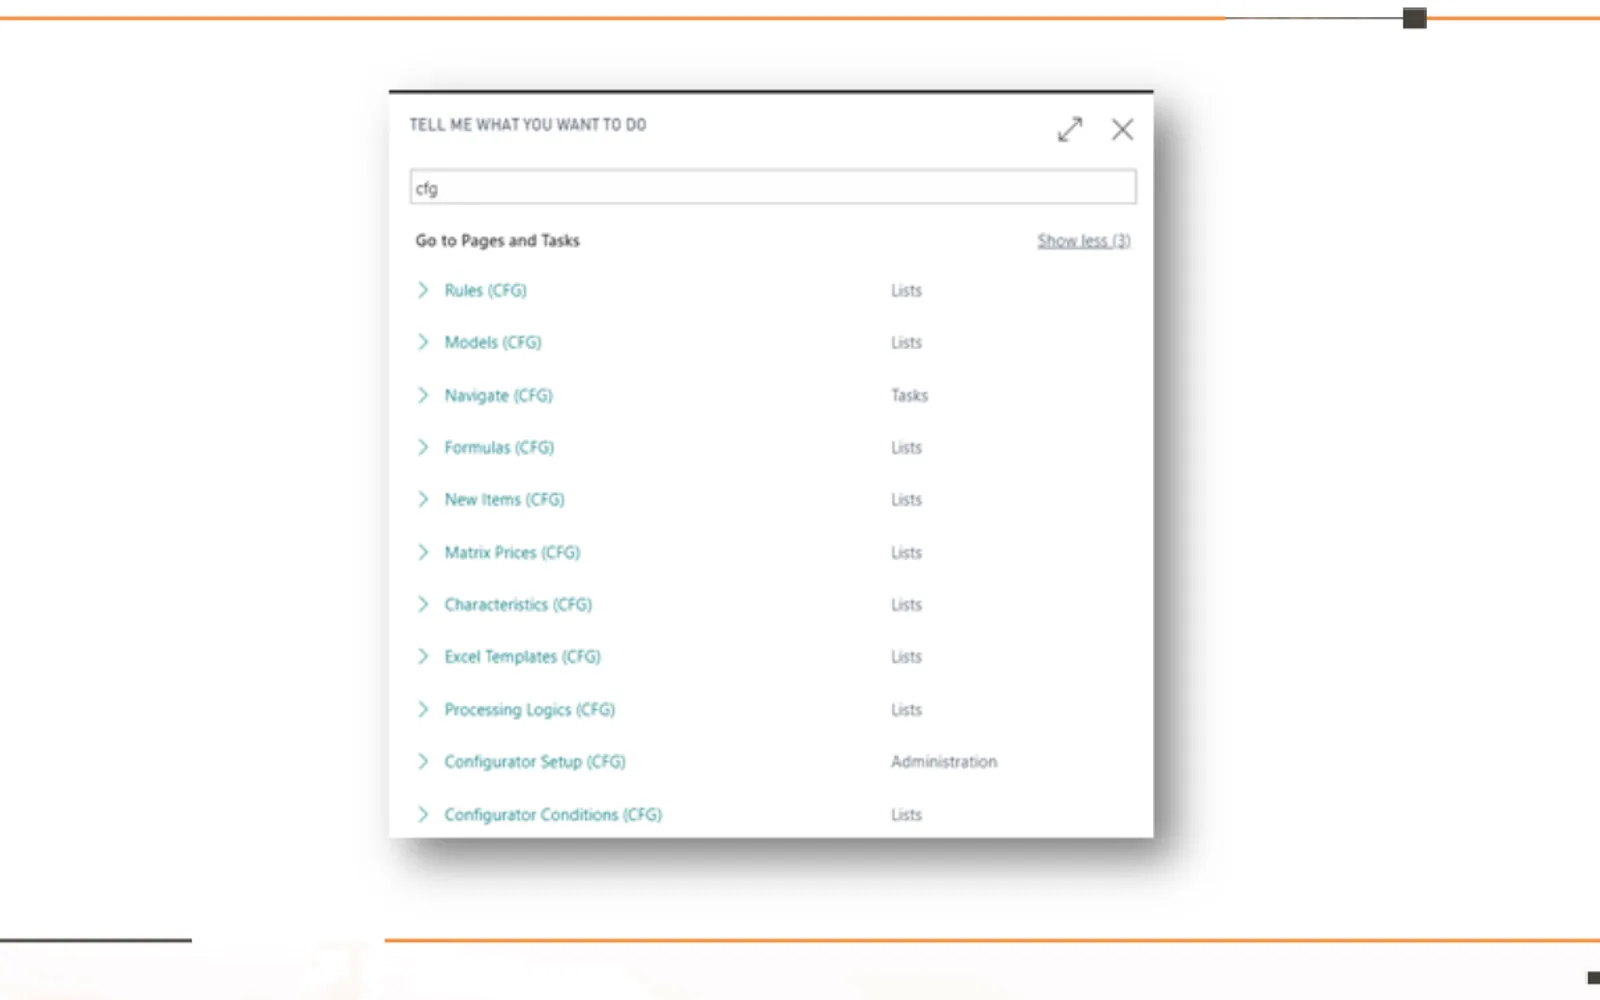1600x1000 pixels.
Task: Expand the Rules (CFG) row chevron
Action: coord(423,290)
